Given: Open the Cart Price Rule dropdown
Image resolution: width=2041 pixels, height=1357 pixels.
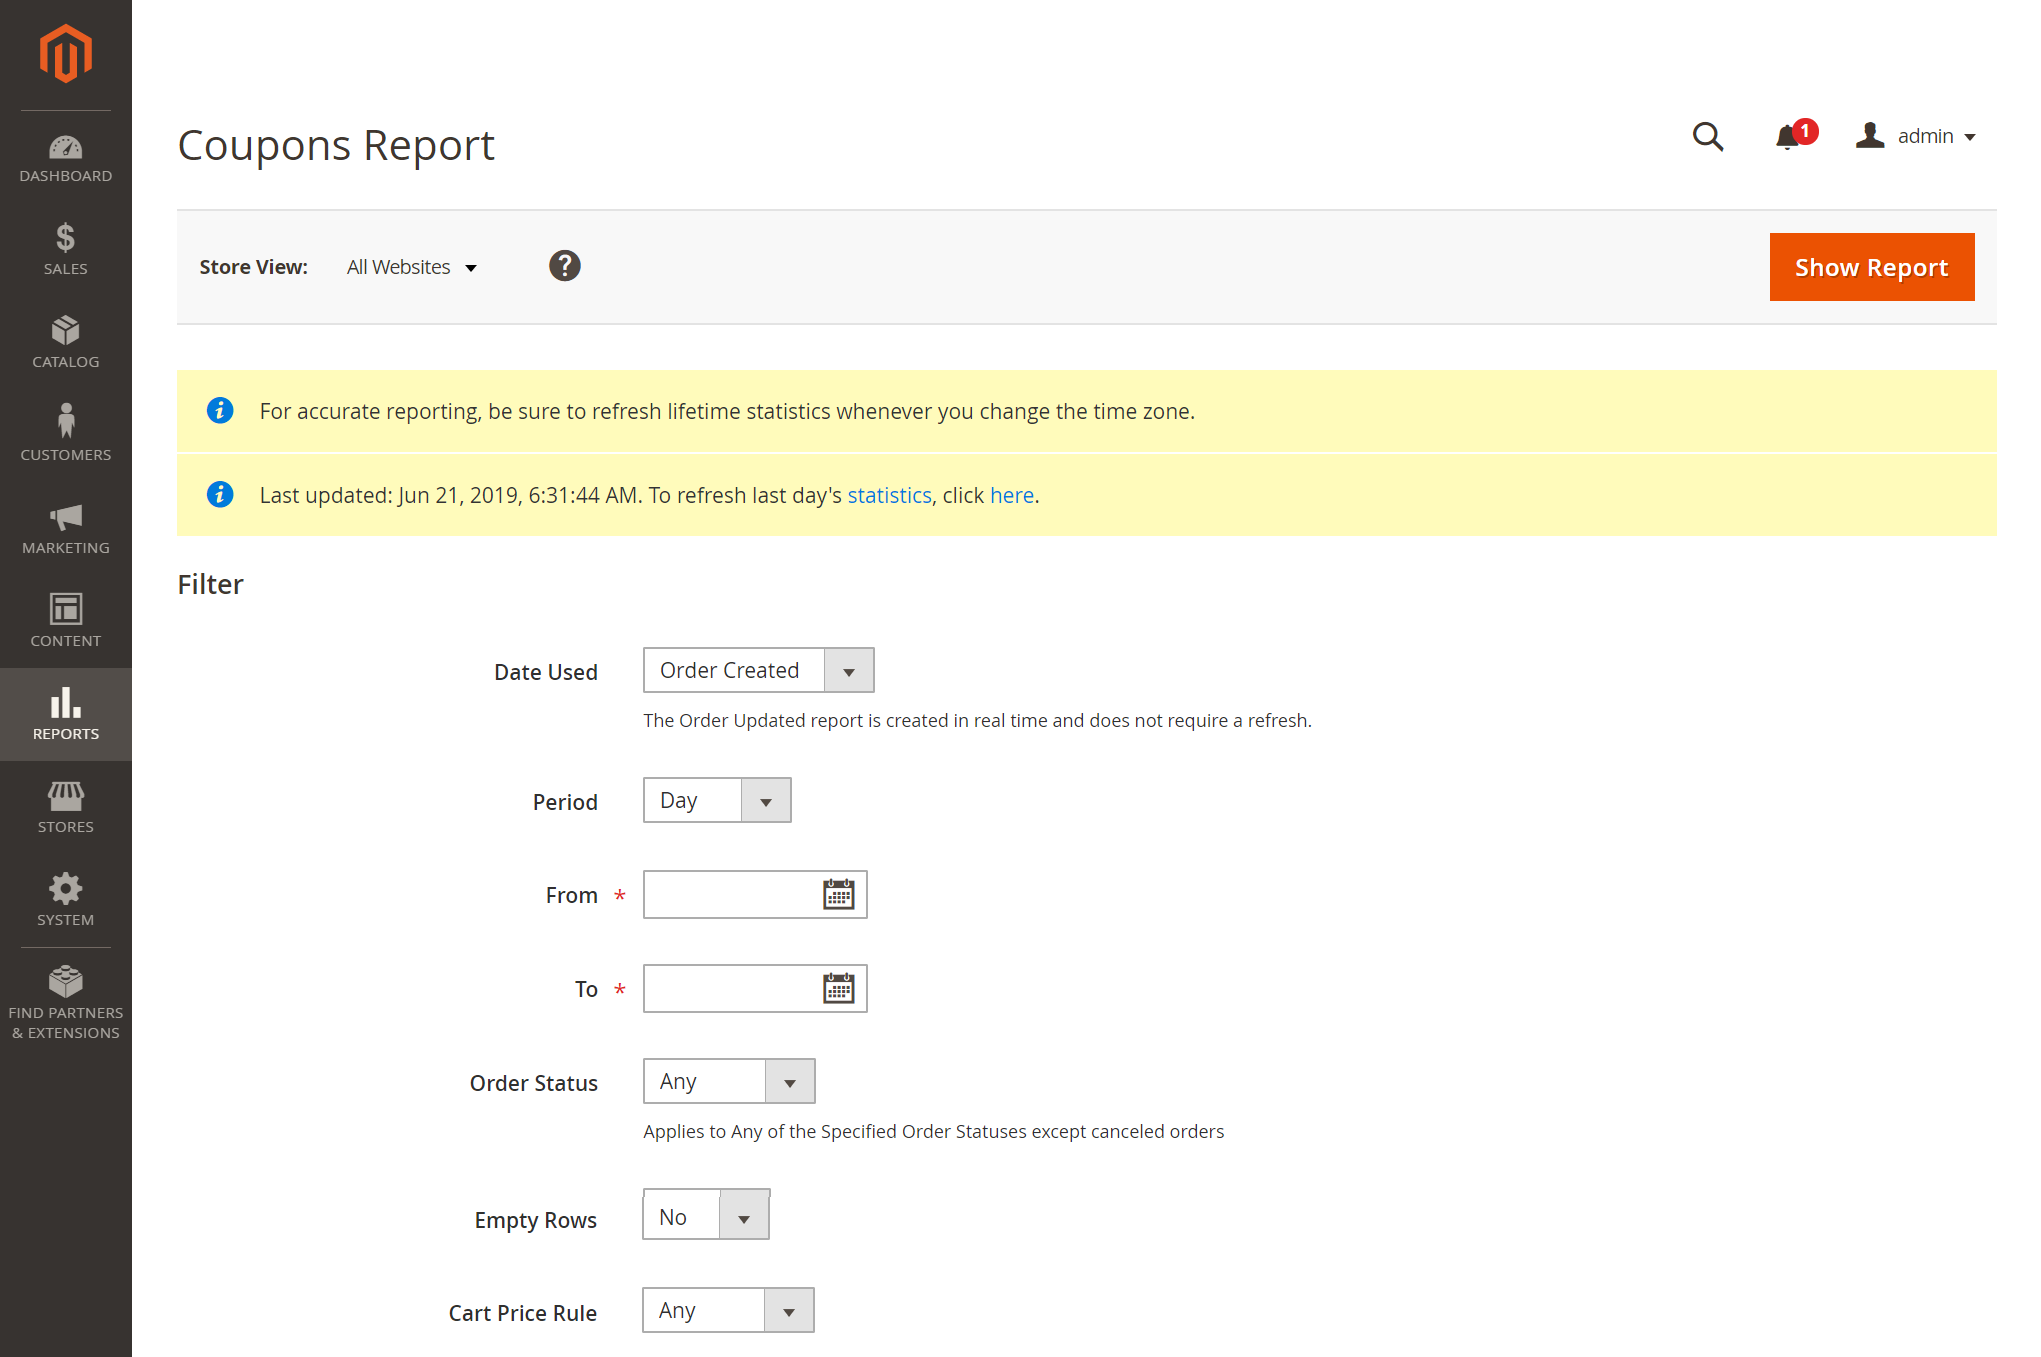Looking at the screenshot, I should tap(728, 1310).
